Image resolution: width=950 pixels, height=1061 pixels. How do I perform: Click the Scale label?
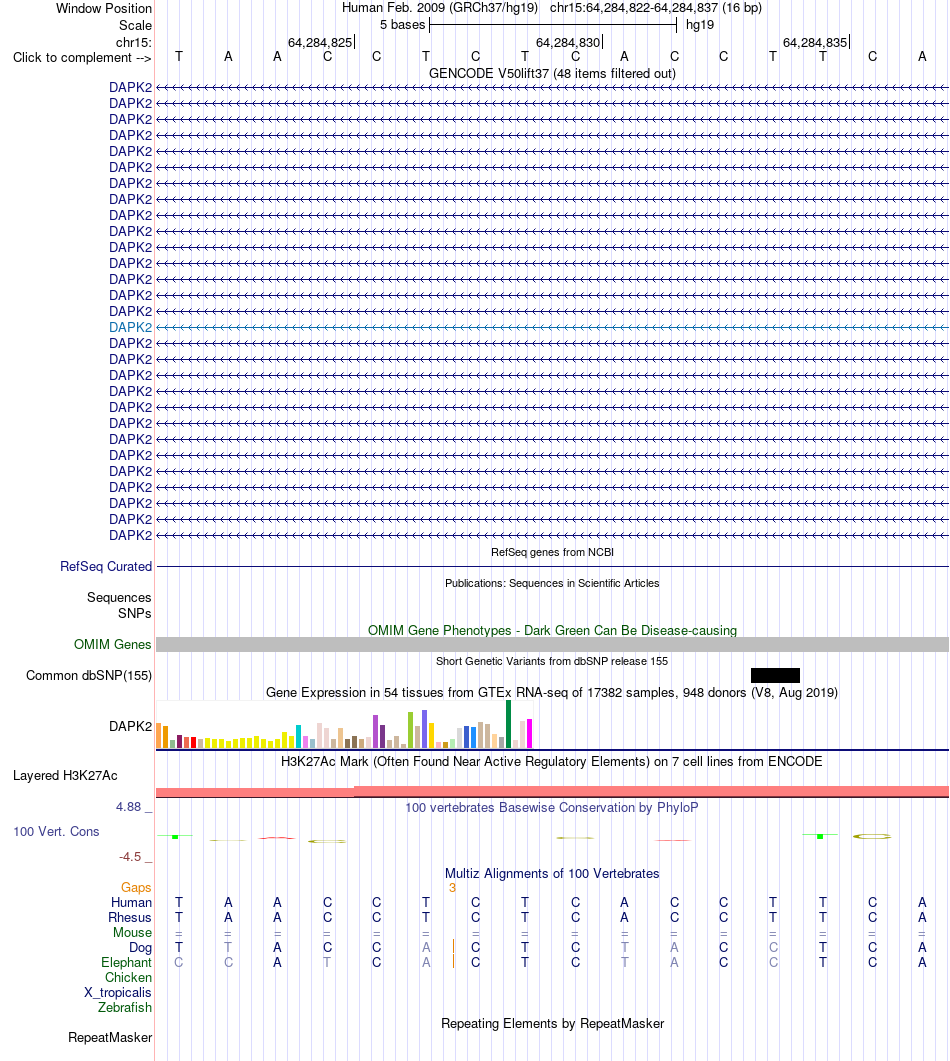click(x=135, y=26)
